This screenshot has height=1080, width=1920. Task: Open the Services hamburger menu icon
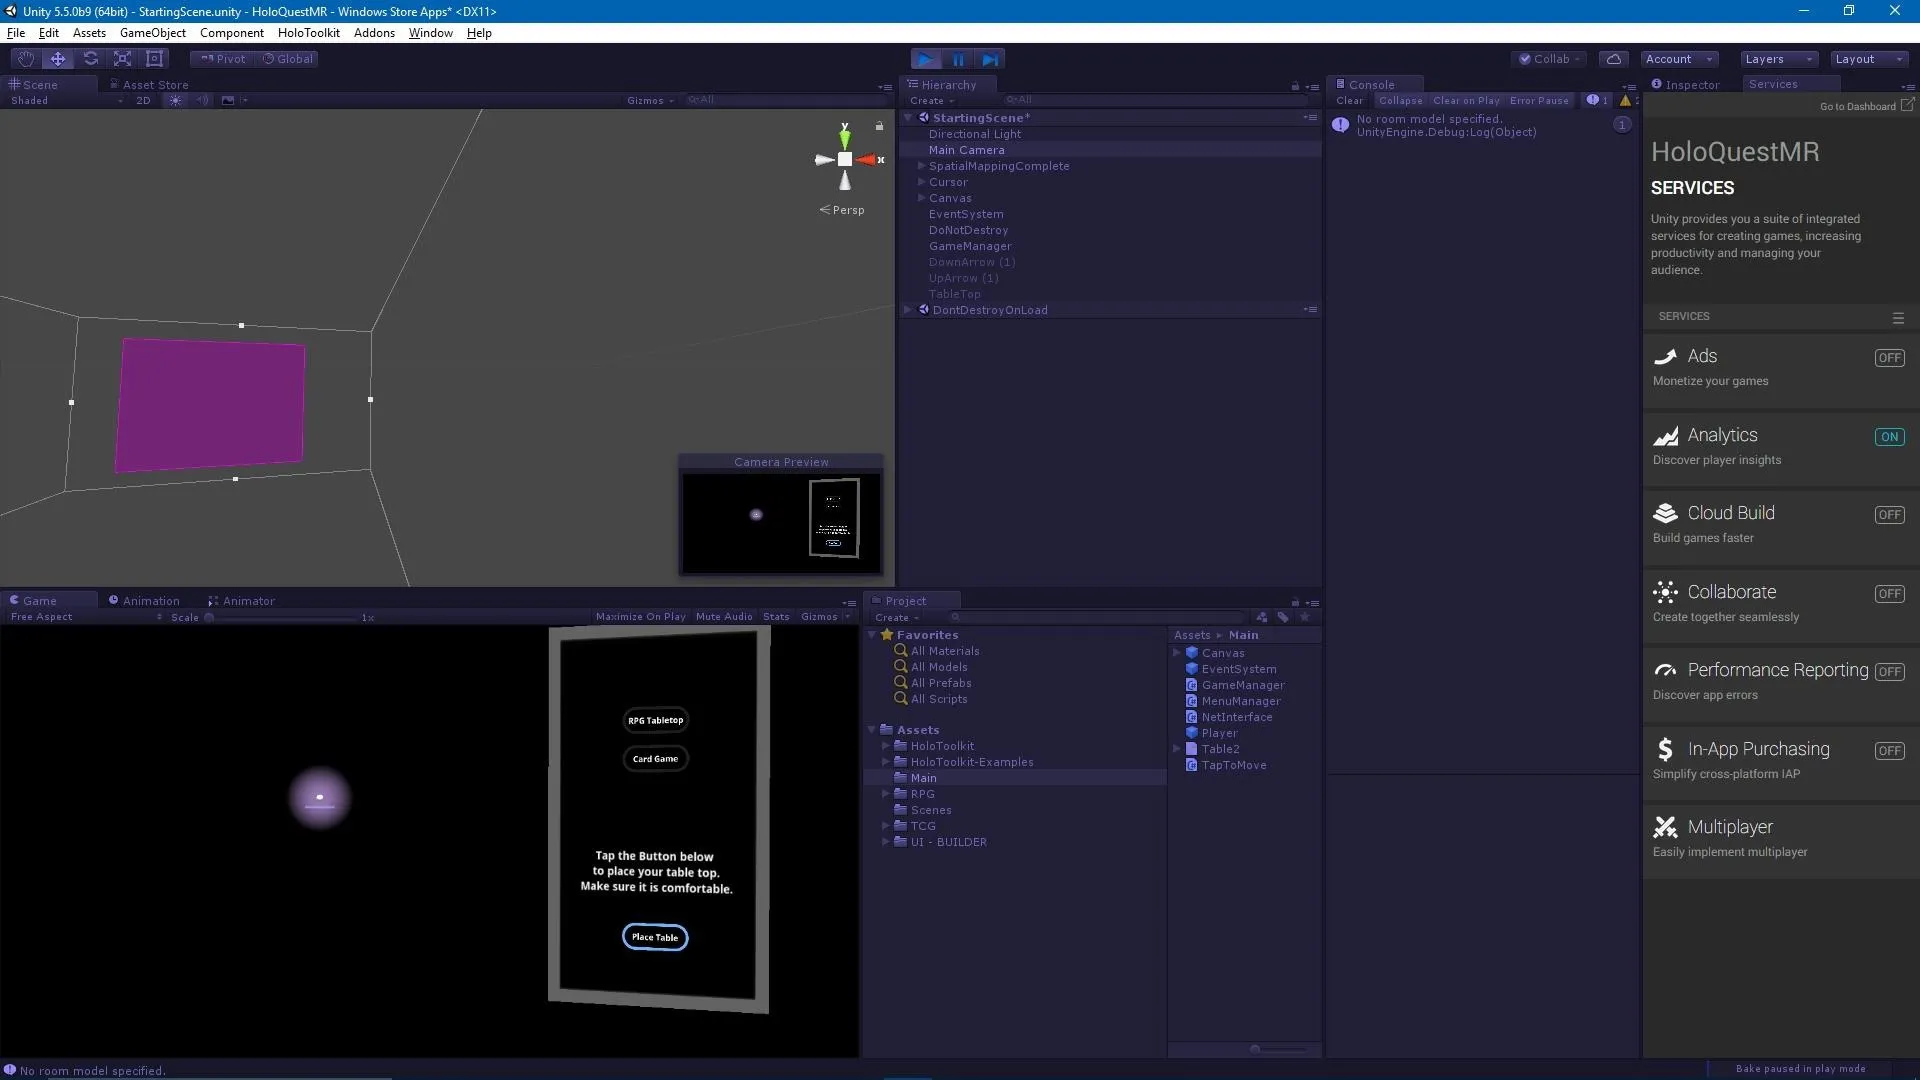pos(1898,318)
